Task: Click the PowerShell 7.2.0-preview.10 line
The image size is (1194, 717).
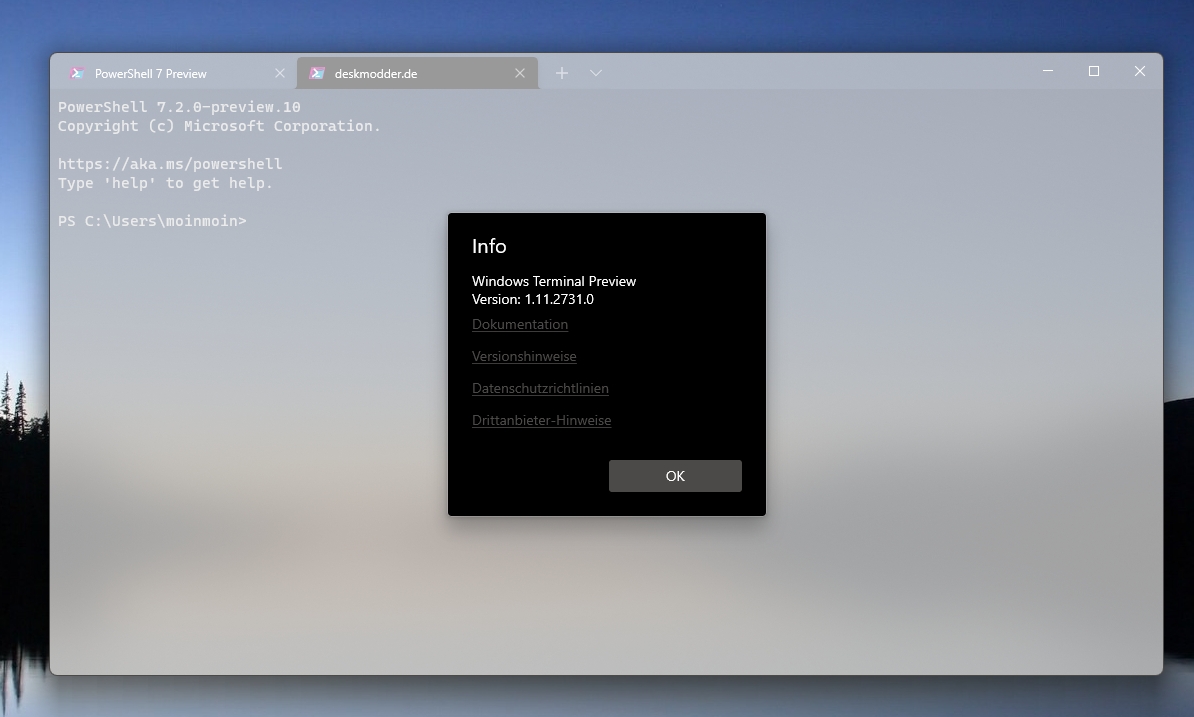Action: click(x=179, y=107)
